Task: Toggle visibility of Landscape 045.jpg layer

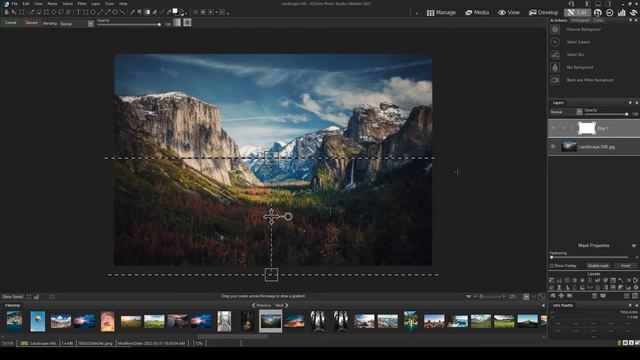Action: (x=553, y=147)
